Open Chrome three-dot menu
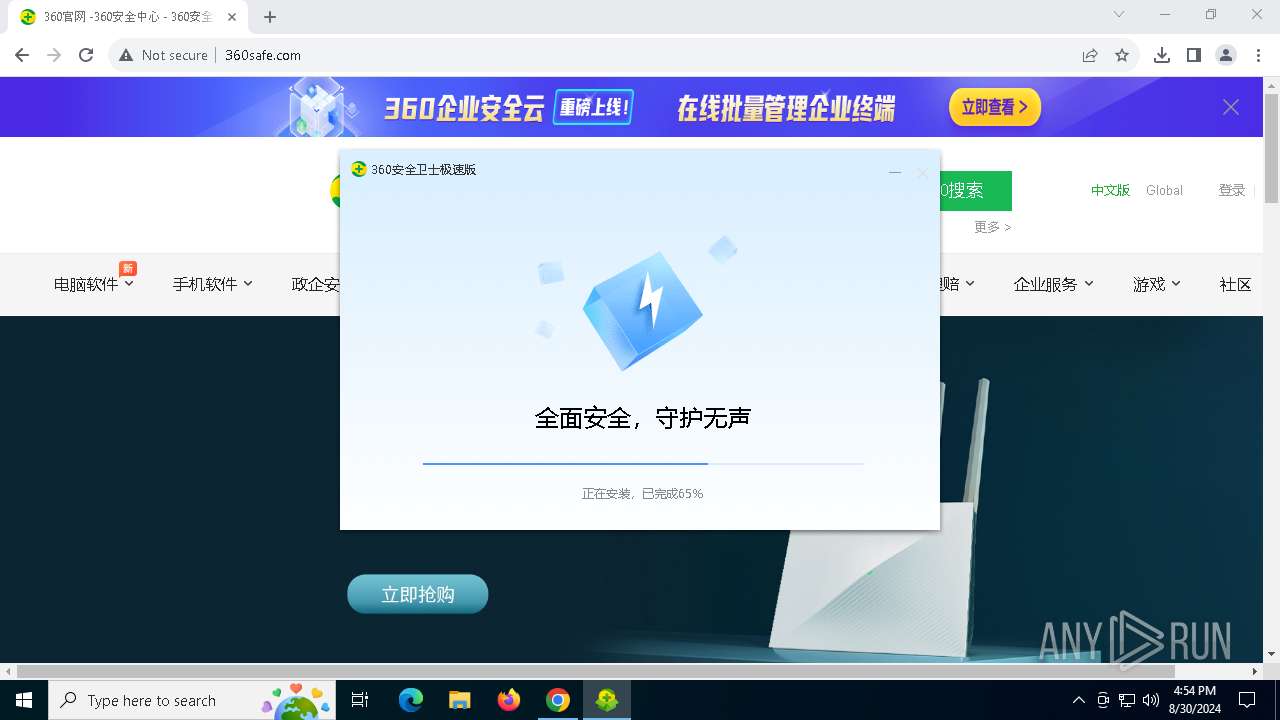This screenshot has height=720, width=1280. point(1258,55)
